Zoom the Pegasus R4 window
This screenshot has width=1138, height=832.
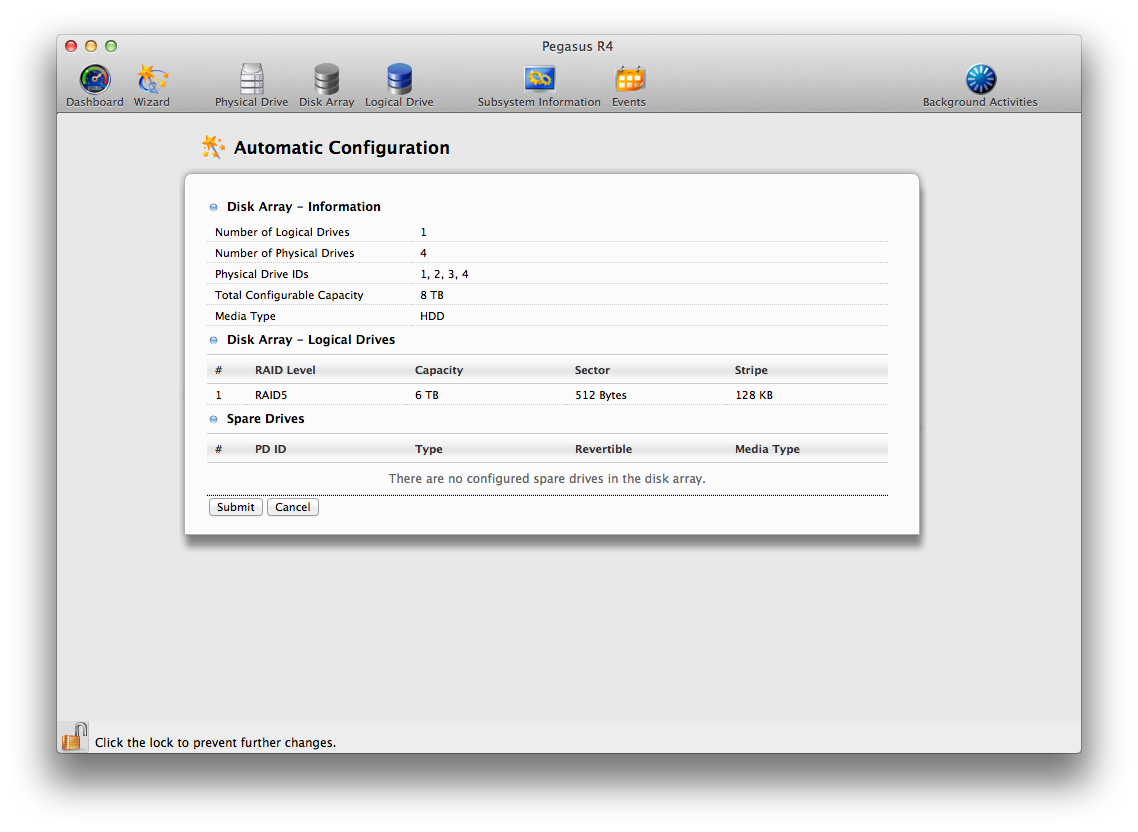(111, 46)
